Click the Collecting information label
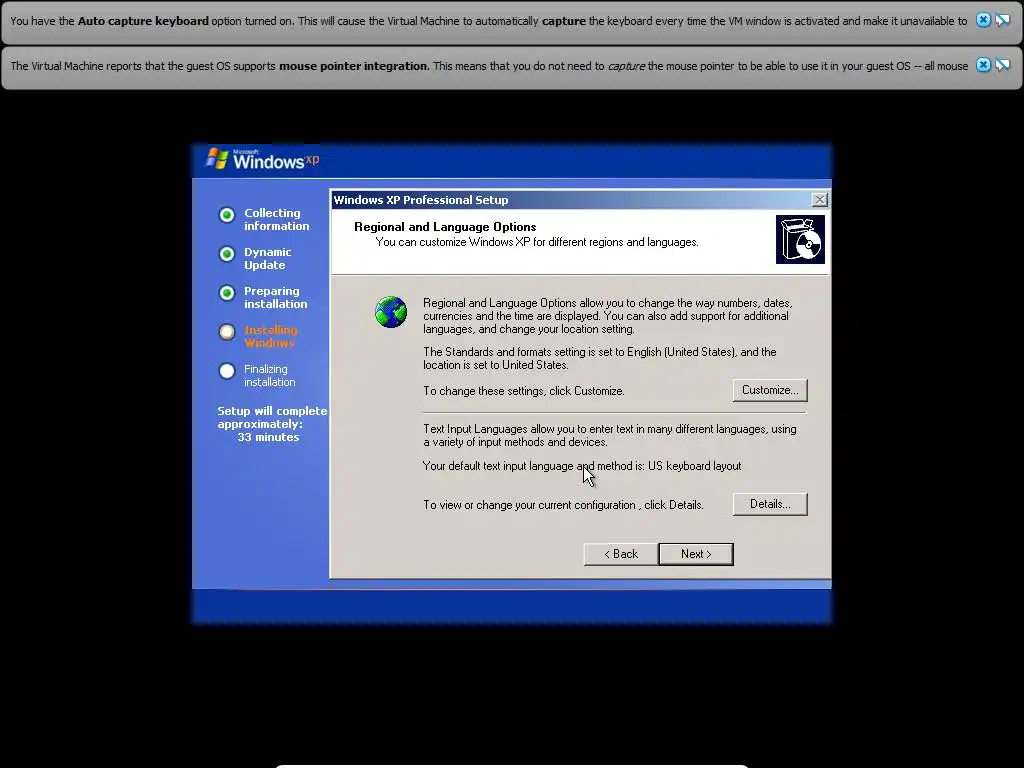This screenshot has height=768, width=1024. click(x=276, y=219)
